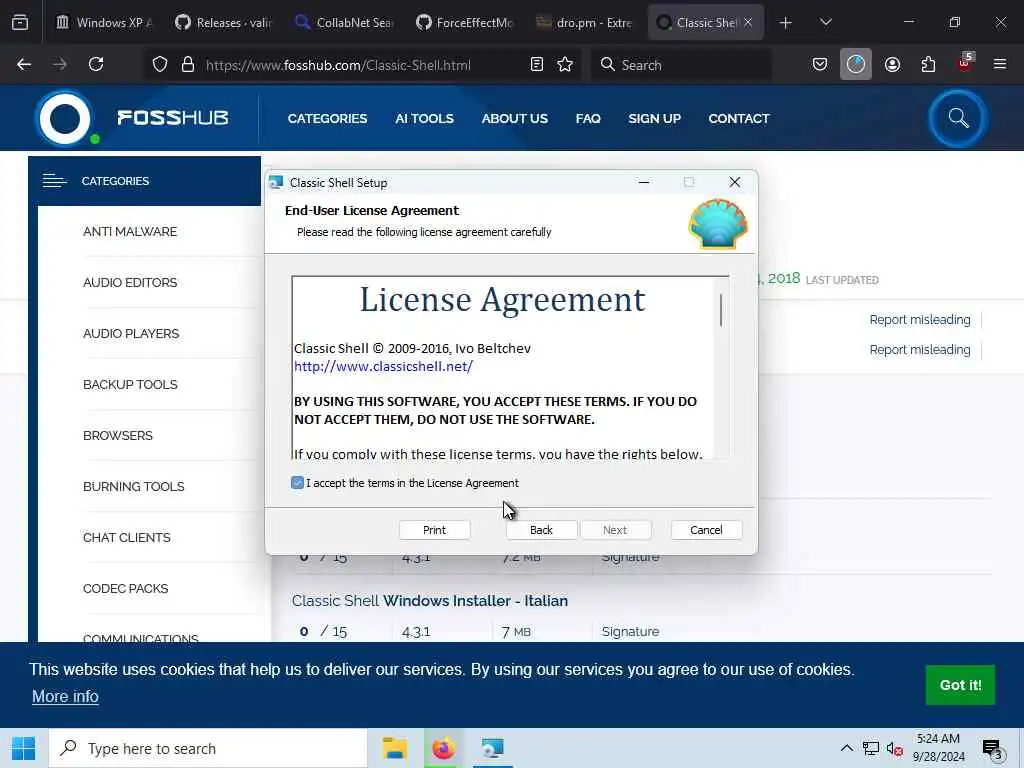Click the network icon in system tray
This screenshot has width=1024, height=768.
click(x=871, y=749)
